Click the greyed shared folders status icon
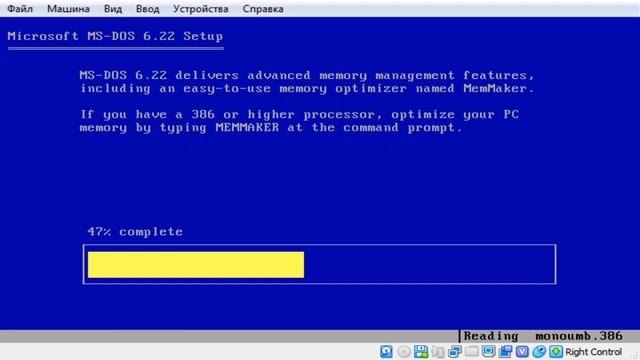Viewport: 640px width, 360px height. (471, 351)
